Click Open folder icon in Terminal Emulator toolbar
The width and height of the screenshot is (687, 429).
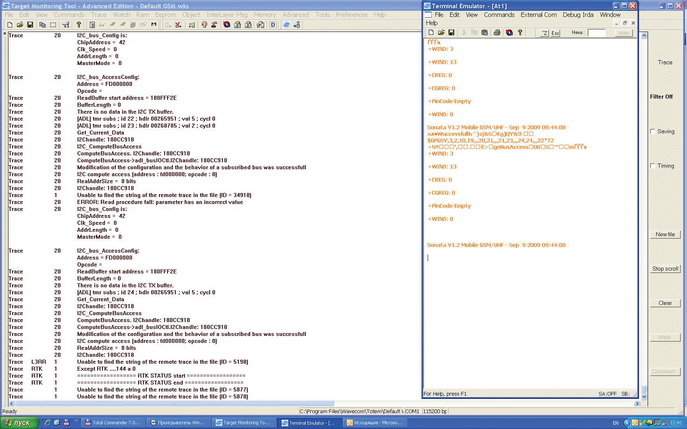(441, 32)
